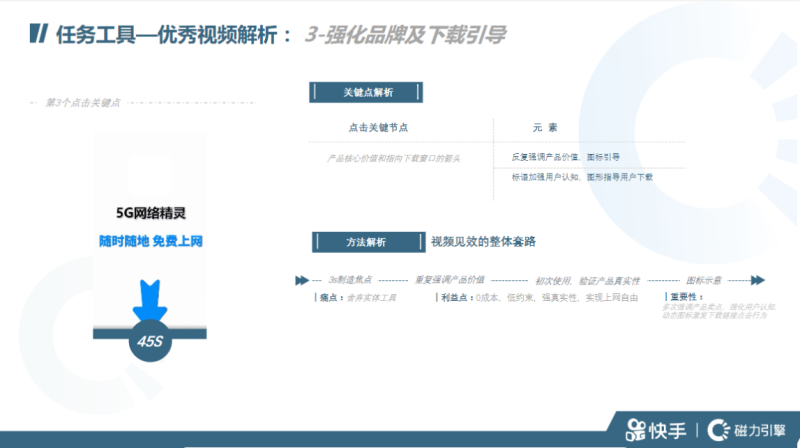The height and width of the screenshot is (448, 800).
Task: Click the double-arrow icon before 3s制造焦点
Action: tap(302, 280)
